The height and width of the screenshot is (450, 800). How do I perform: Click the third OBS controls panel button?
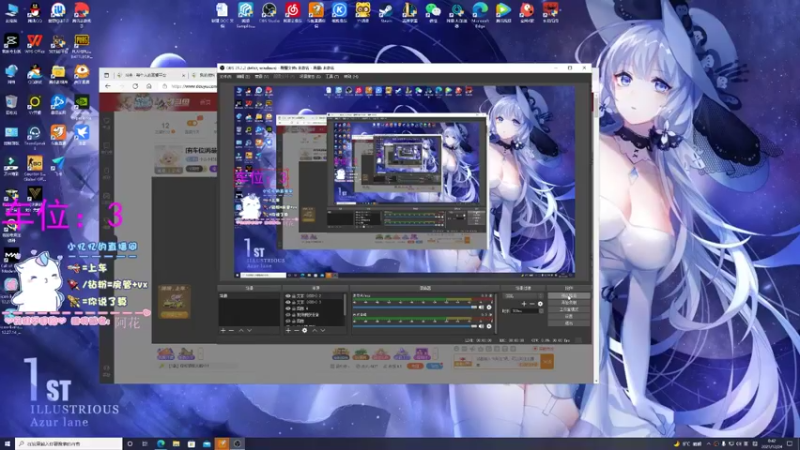tap(569, 309)
